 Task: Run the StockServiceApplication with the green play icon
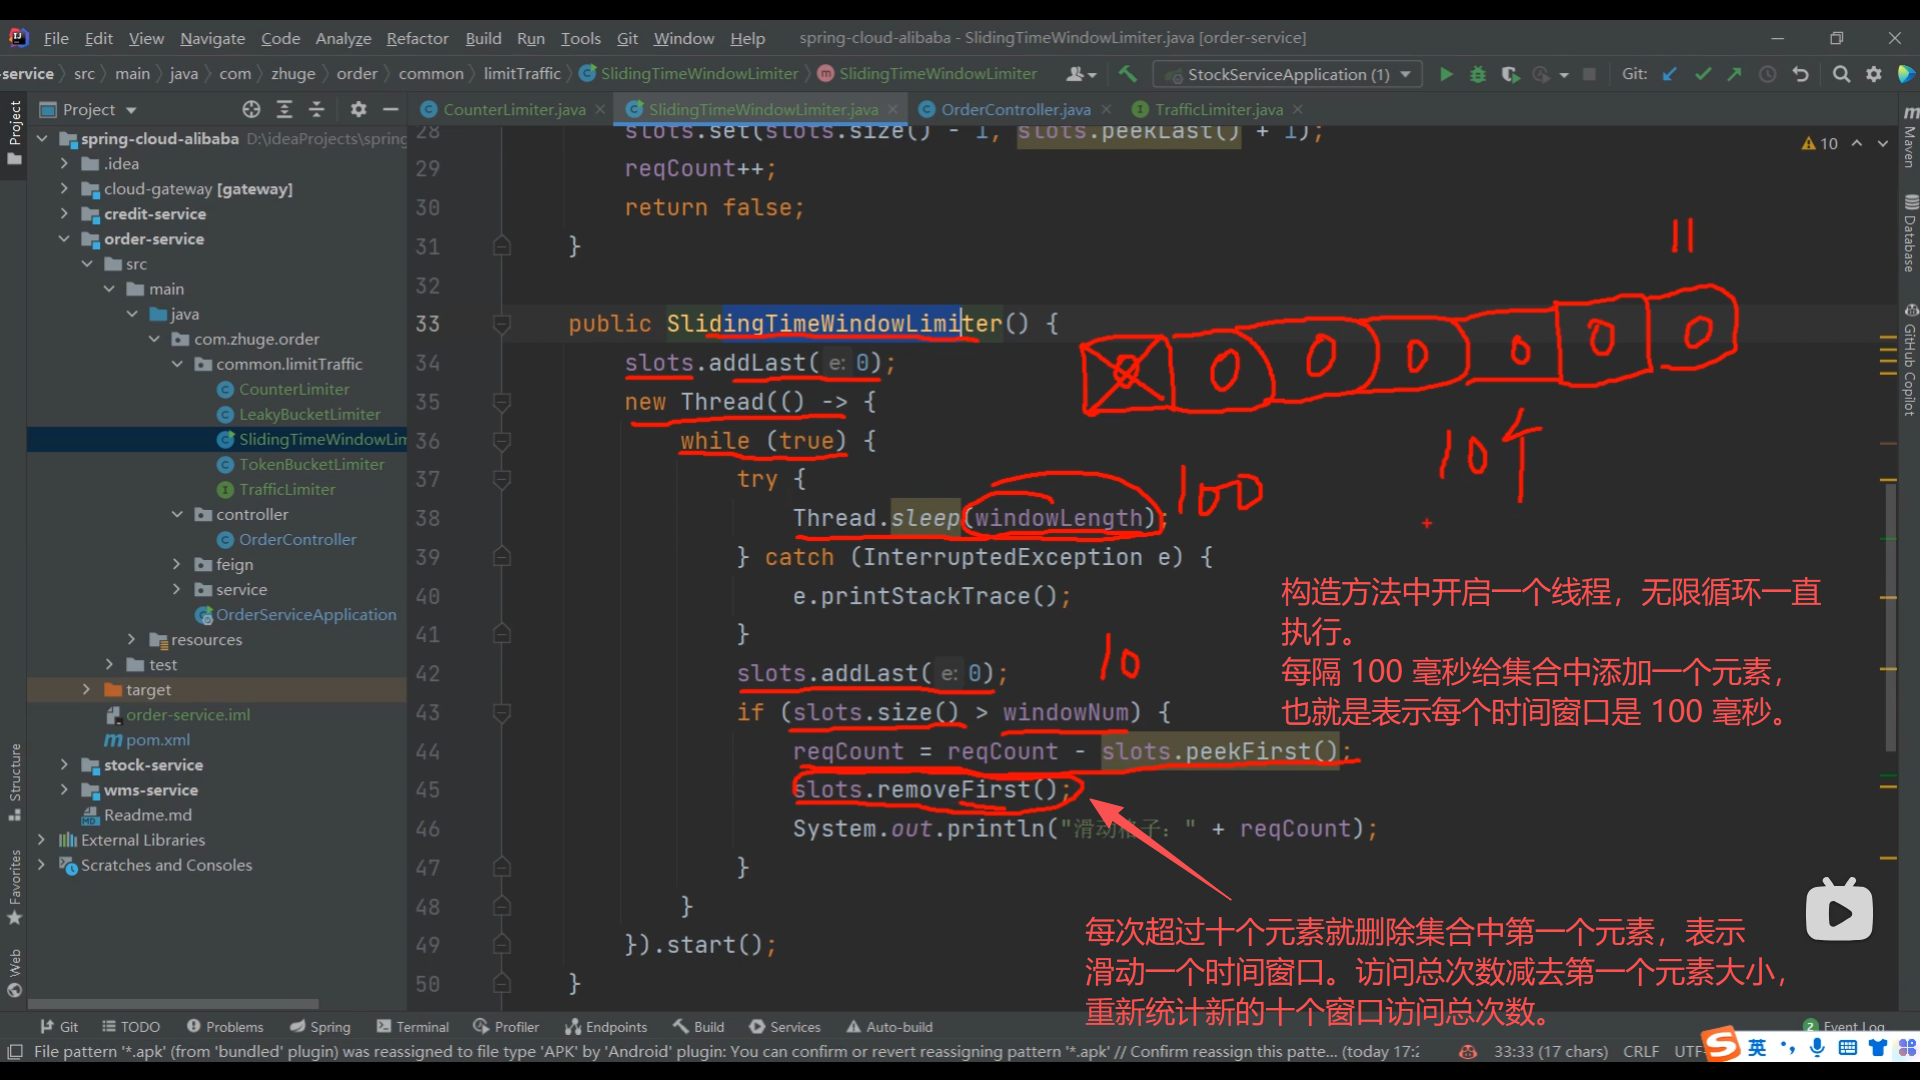(1446, 74)
